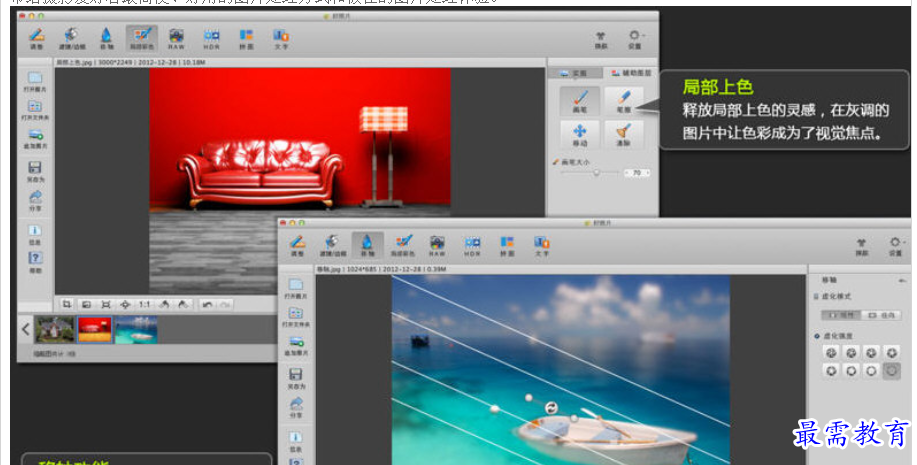The image size is (917, 465).
Task: Click 追加图片 in boat window sidebar
Action: (x=296, y=346)
